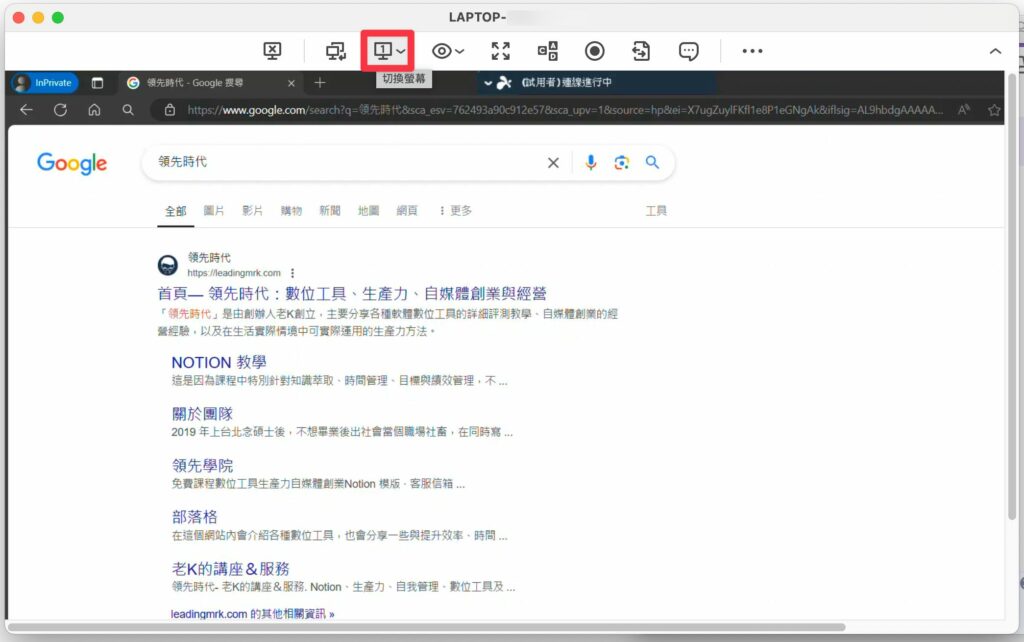Screen dimensions: 1024x642
Task: Reload the page with refresh icon
Action: 60,110
